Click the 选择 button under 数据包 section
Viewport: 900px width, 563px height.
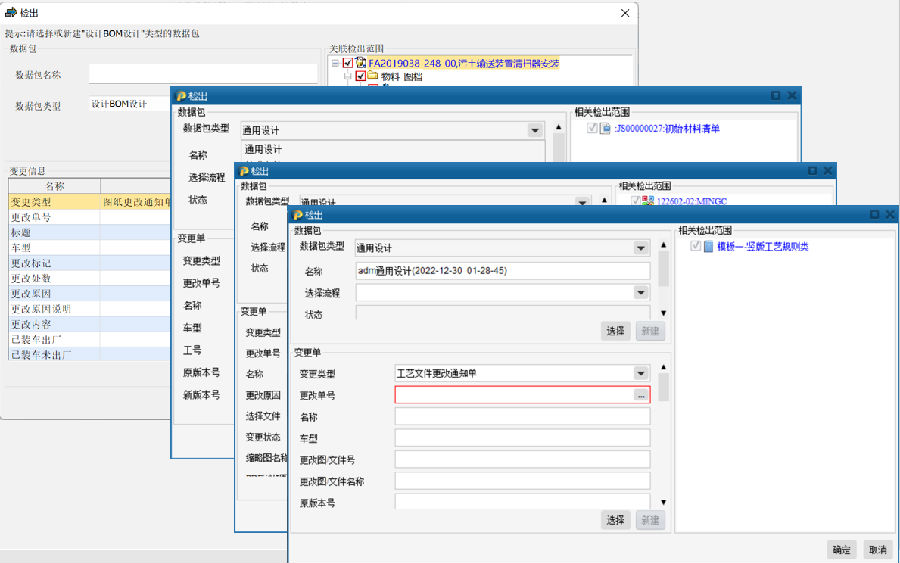tap(615, 331)
